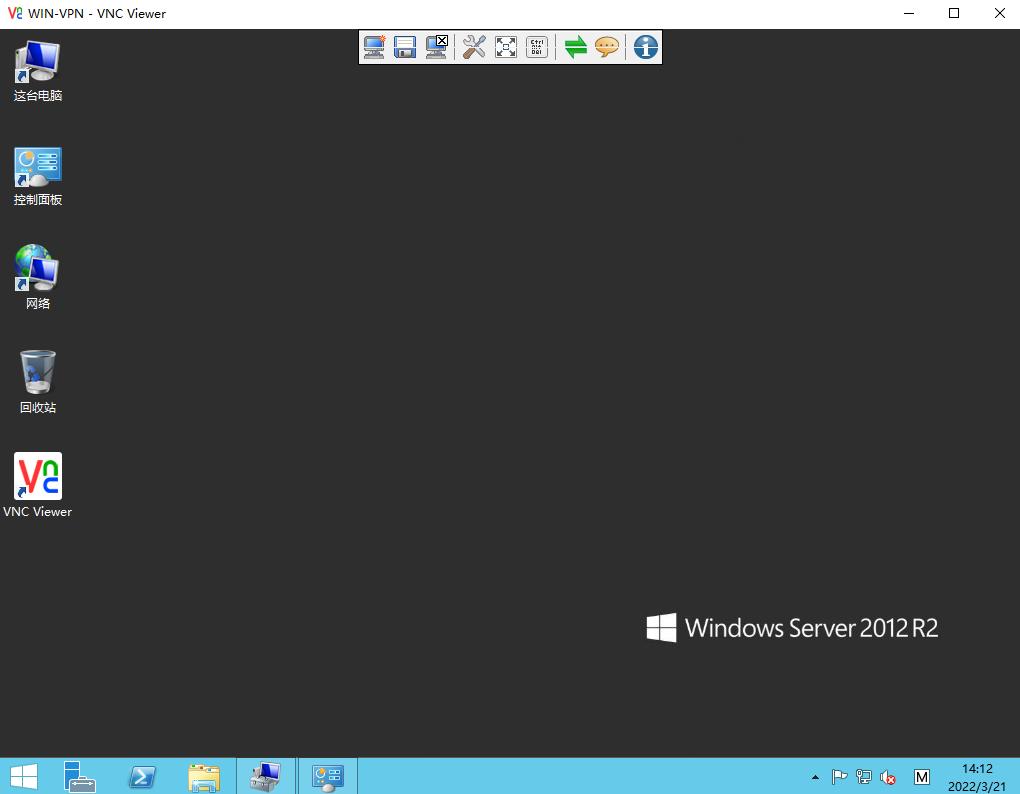This screenshot has width=1020, height=794.
Task: Toggle full screen mode in VNC toolbar
Action: [505, 47]
